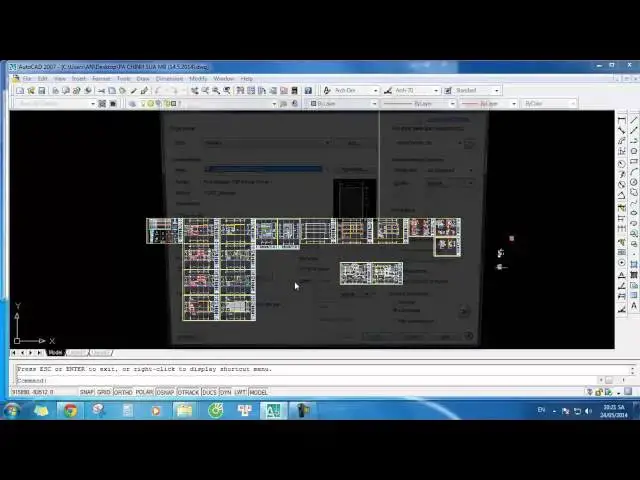Toggle POLAR tracking in status bar
This screenshot has width=640, height=480.
pos(144,392)
